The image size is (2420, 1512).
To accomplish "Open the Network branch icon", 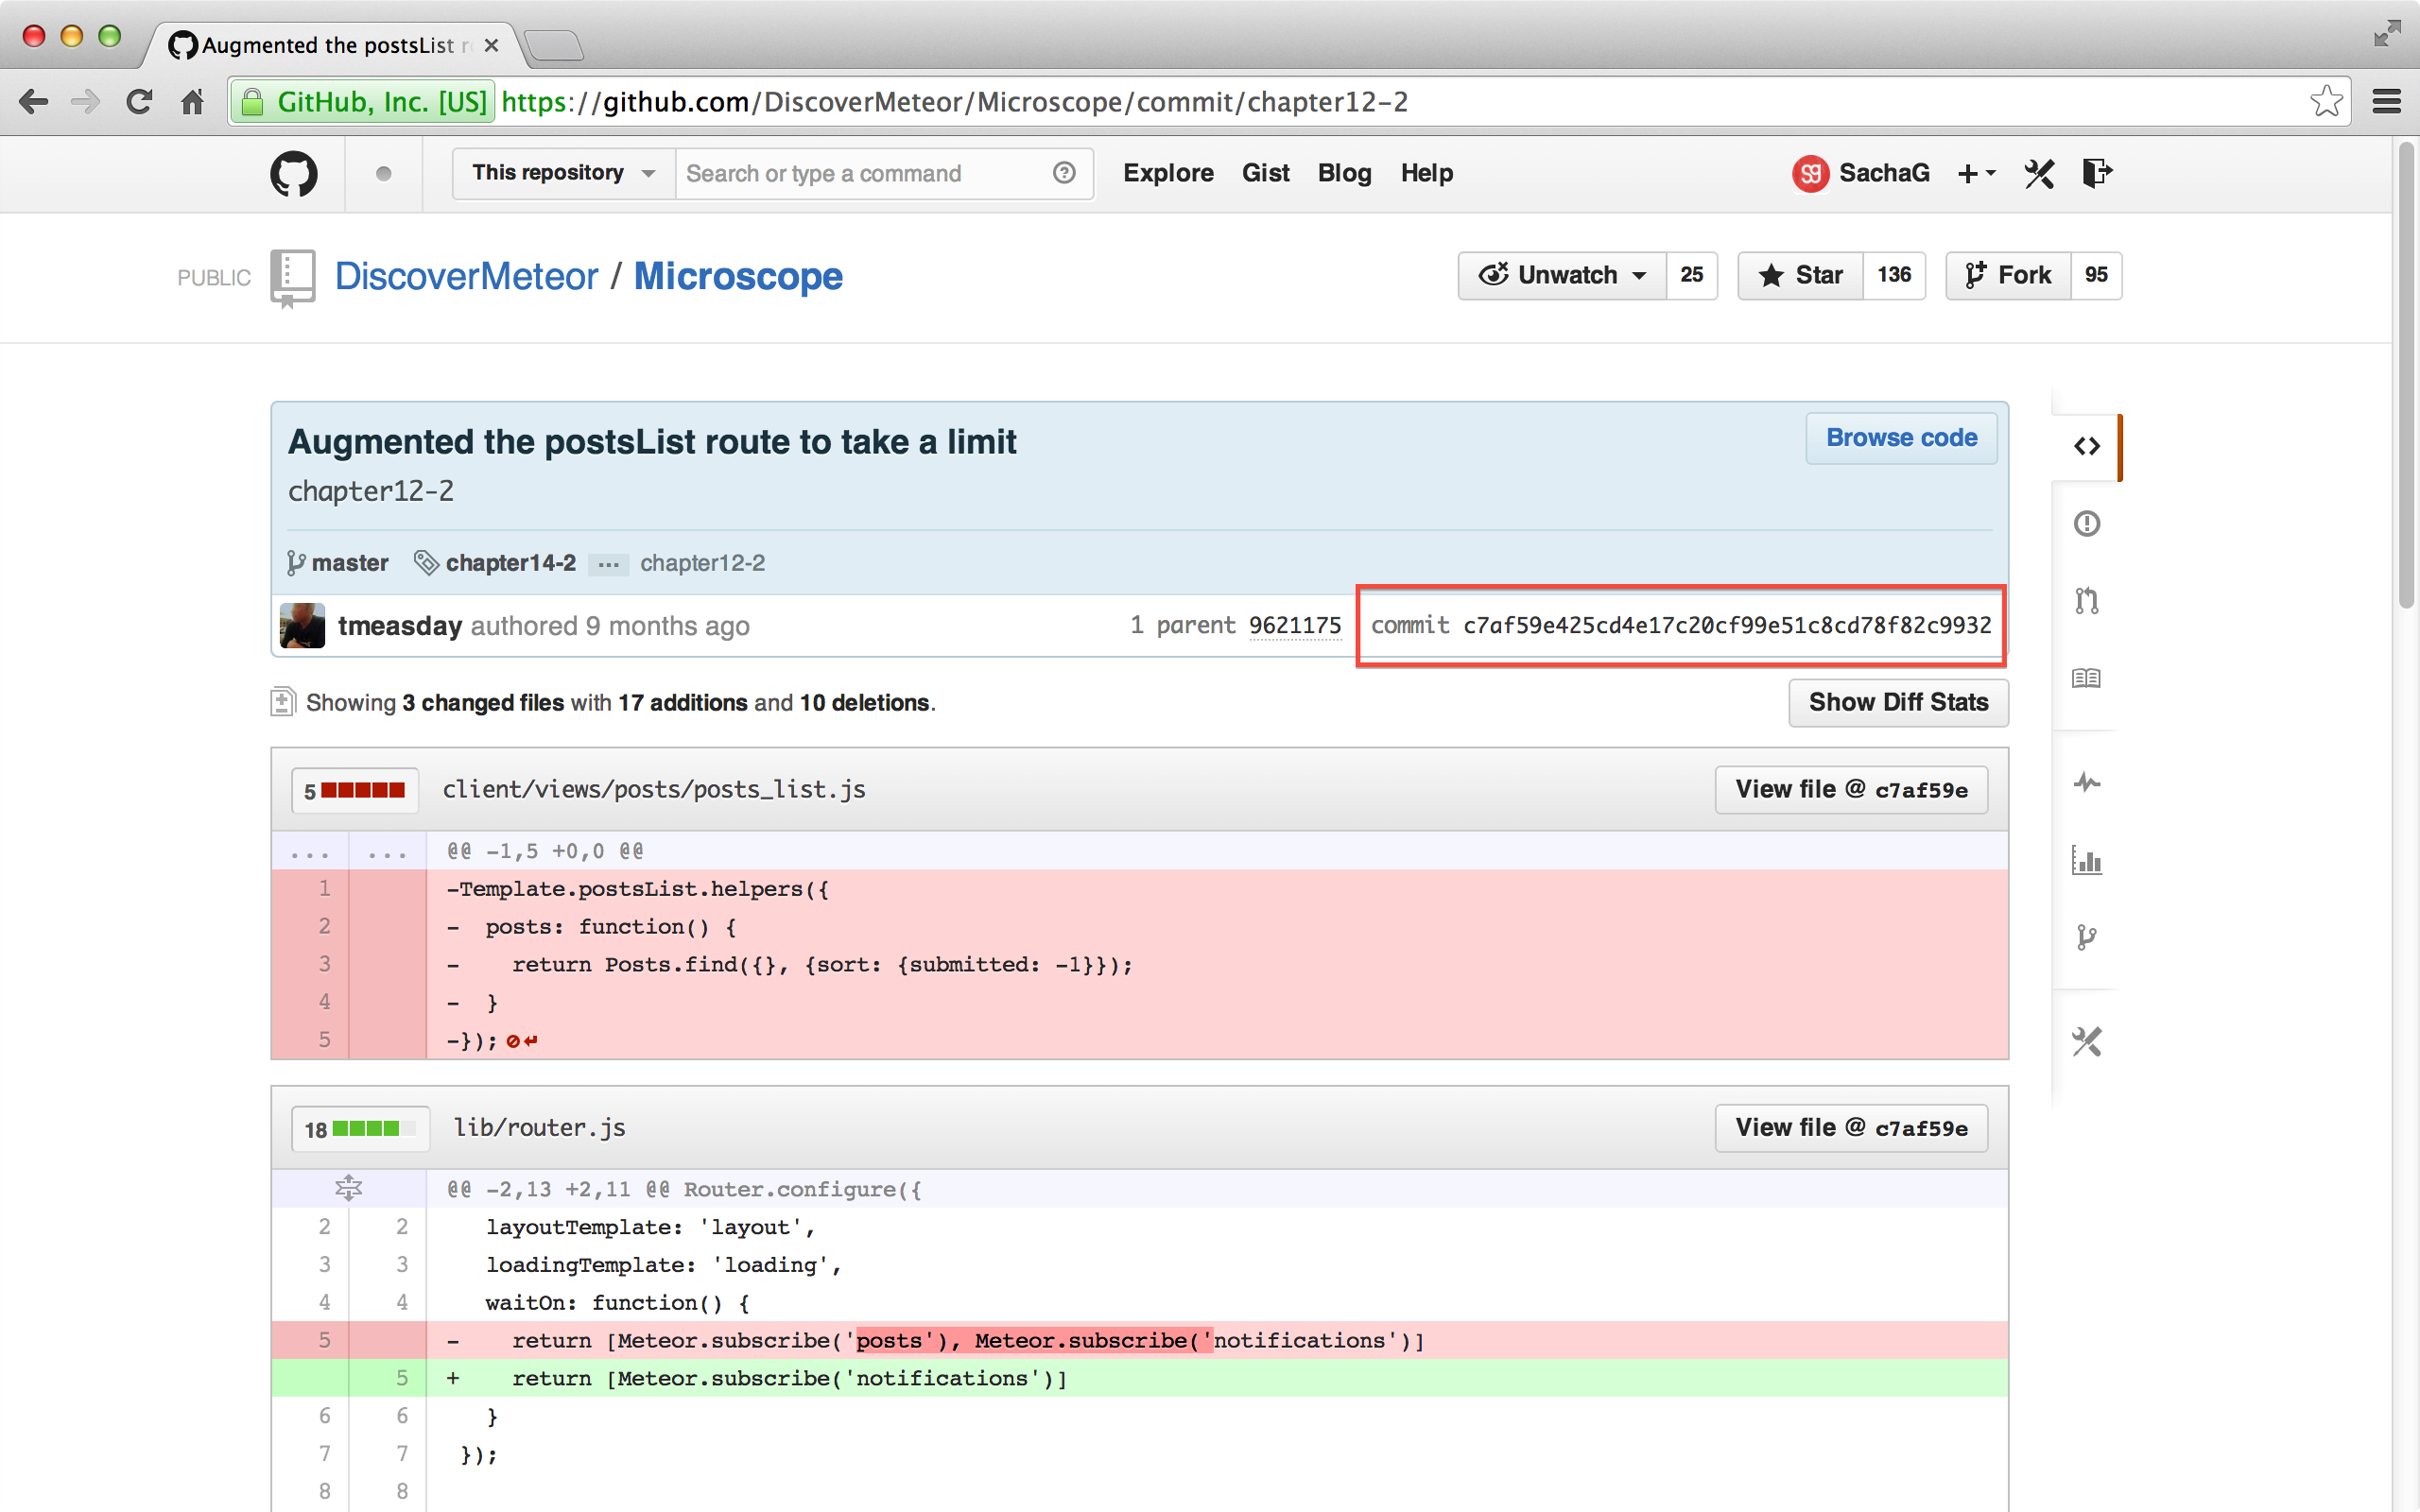I will point(2087,936).
